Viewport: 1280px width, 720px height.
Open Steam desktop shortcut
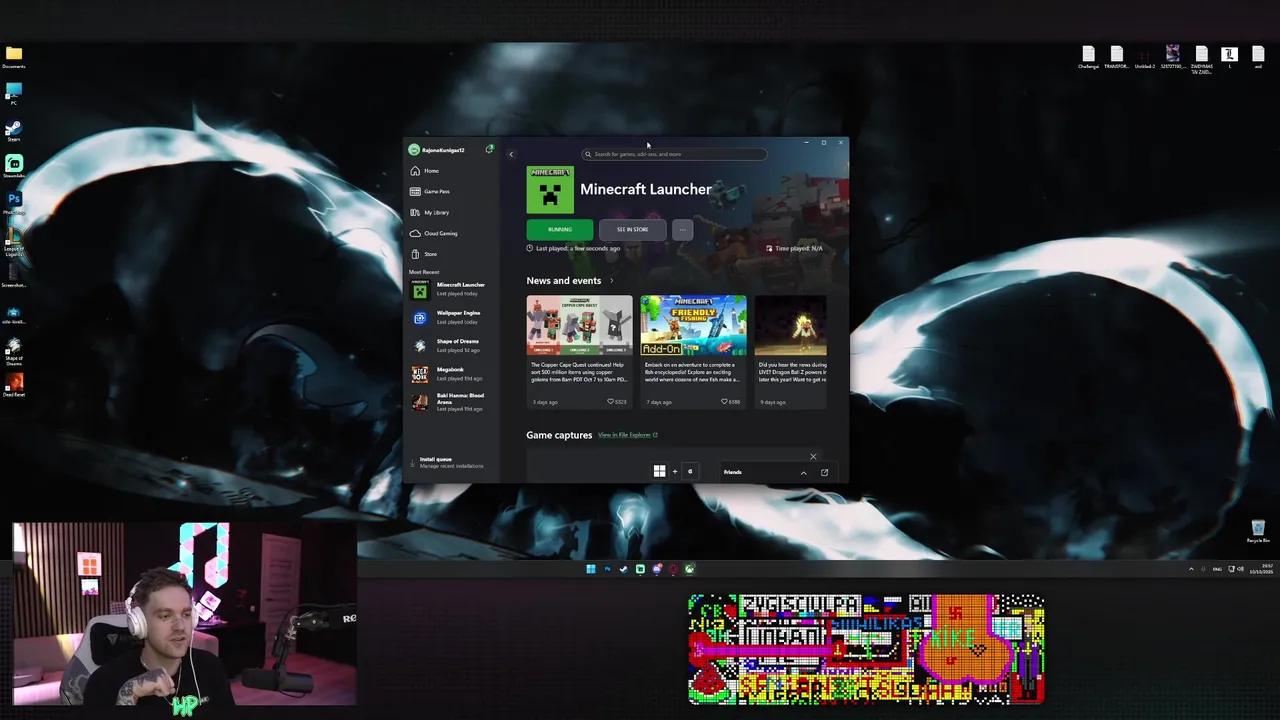pos(14,132)
